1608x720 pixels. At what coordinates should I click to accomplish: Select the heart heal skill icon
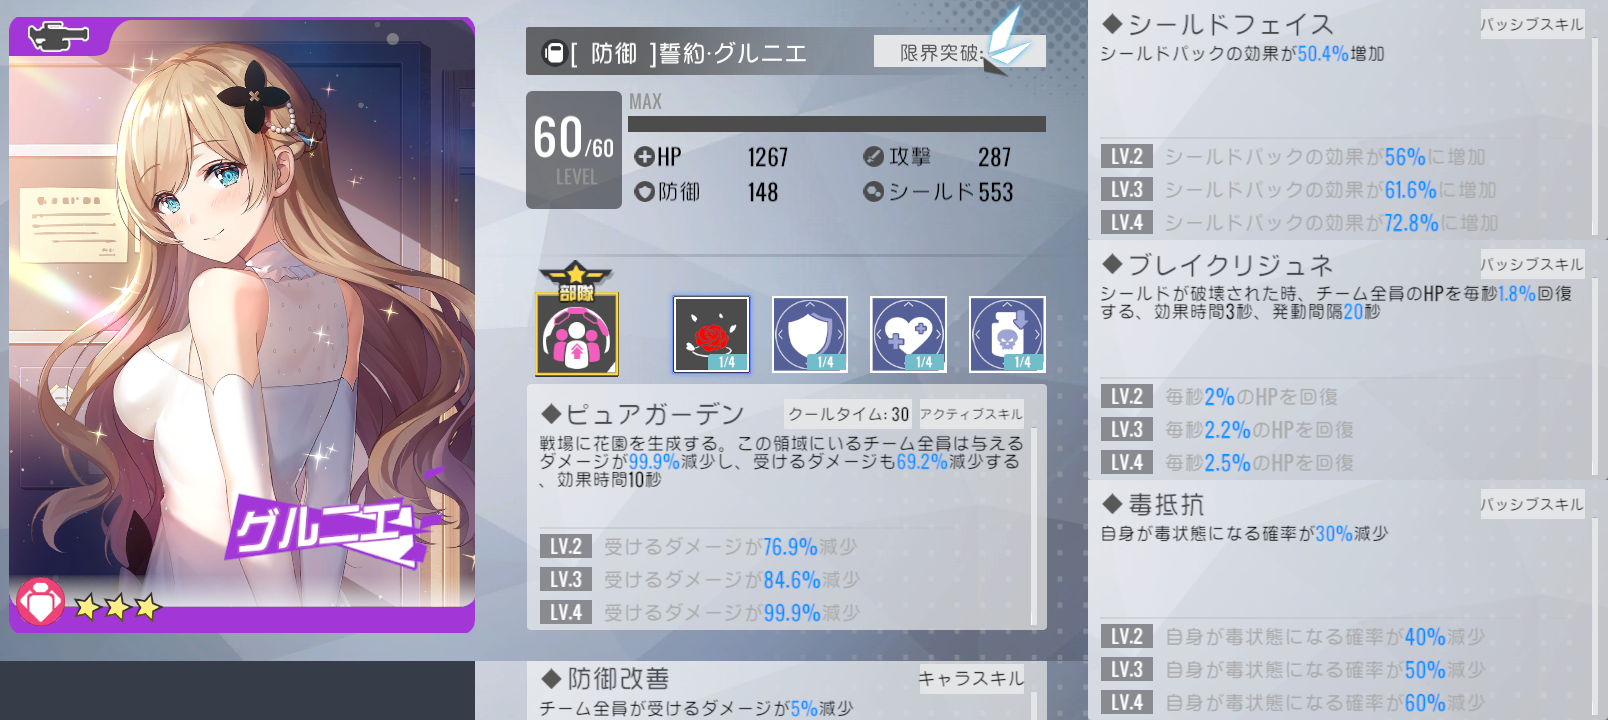908,334
